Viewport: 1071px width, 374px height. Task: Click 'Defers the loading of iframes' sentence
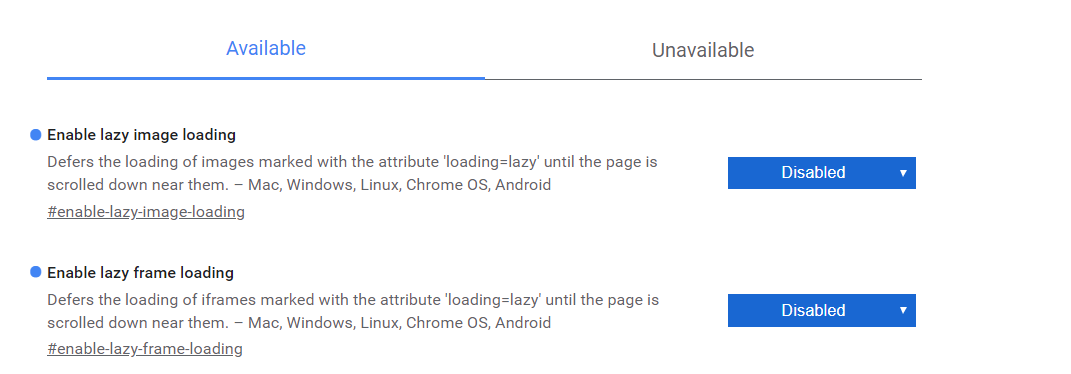353,311
